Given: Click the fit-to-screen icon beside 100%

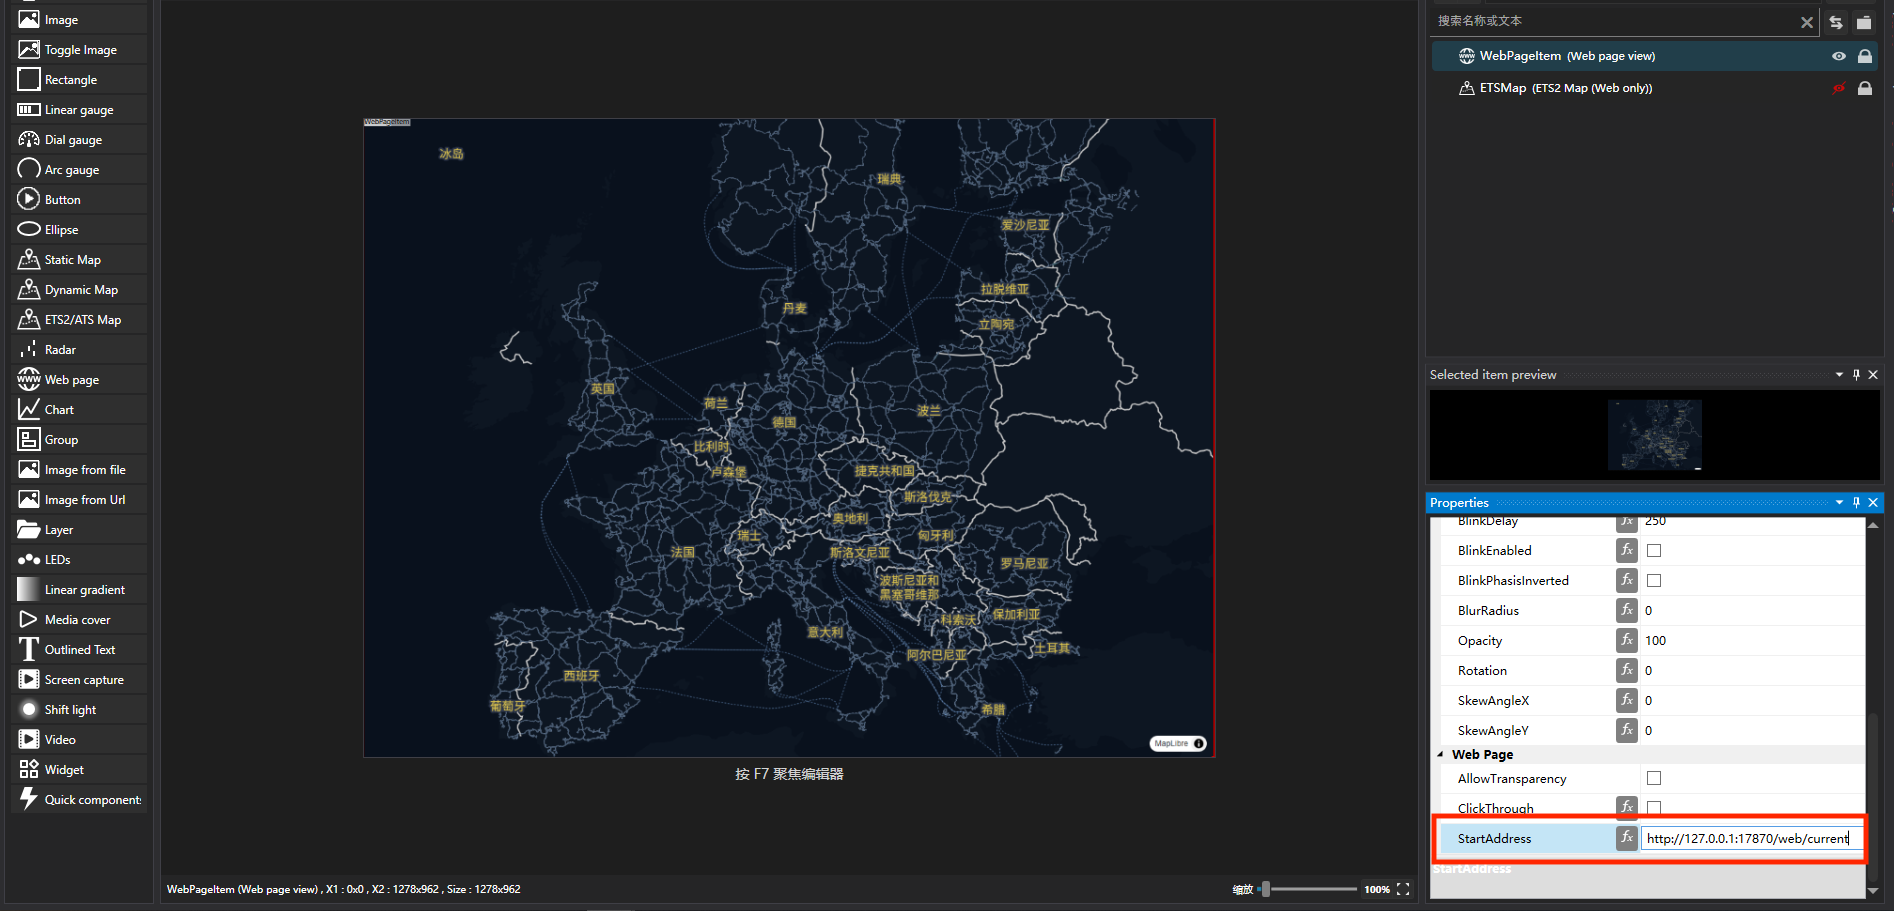Looking at the screenshot, I should tap(1403, 889).
